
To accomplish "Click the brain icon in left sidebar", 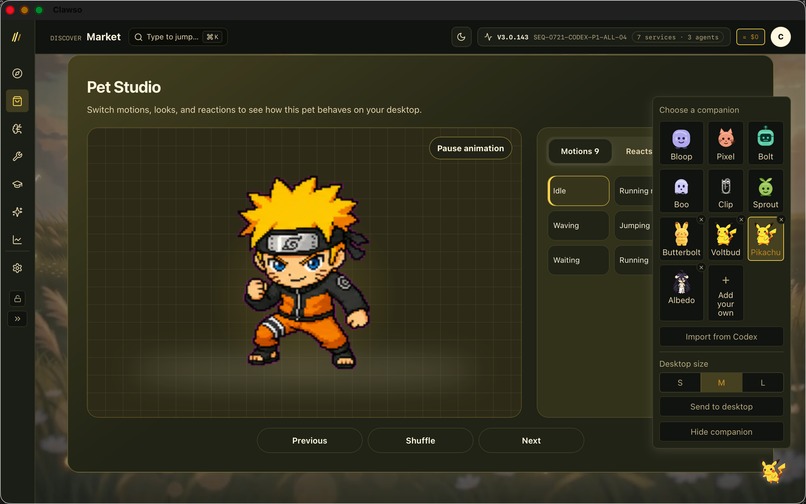I will pos(17,129).
